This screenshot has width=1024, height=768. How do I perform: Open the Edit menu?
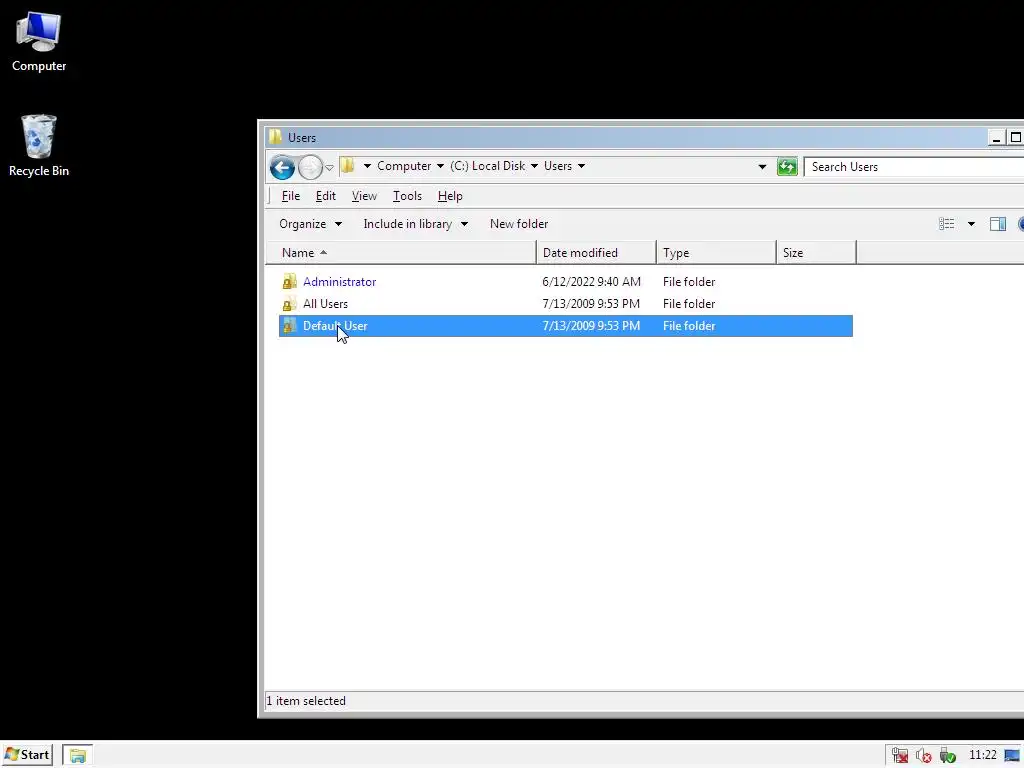[325, 196]
